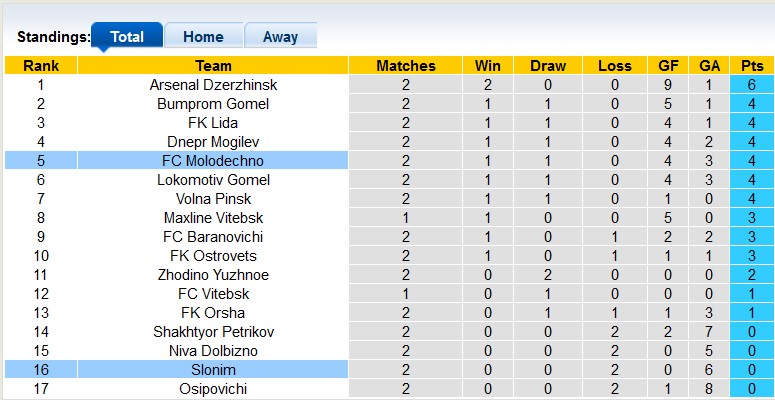The image size is (775, 400).
Task: Open the highlighted FC Molodechno row
Action: pyautogui.click(x=213, y=161)
